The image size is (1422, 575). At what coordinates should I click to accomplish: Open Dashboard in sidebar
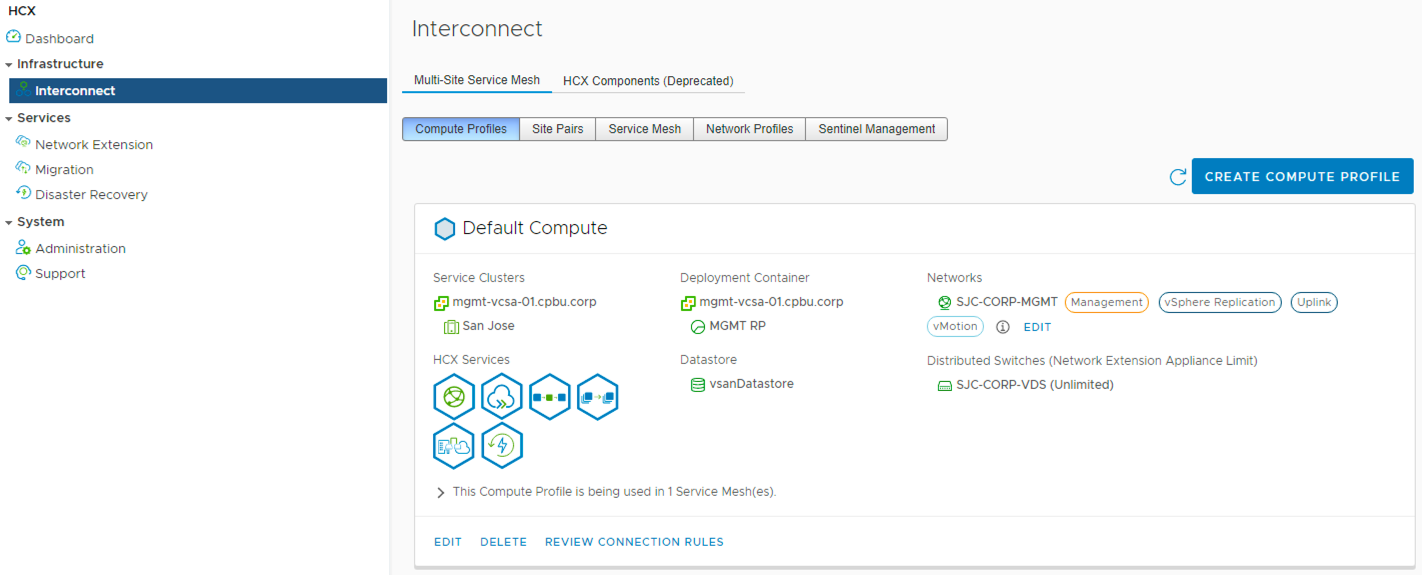pyautogui.click(x=59, y=38)
